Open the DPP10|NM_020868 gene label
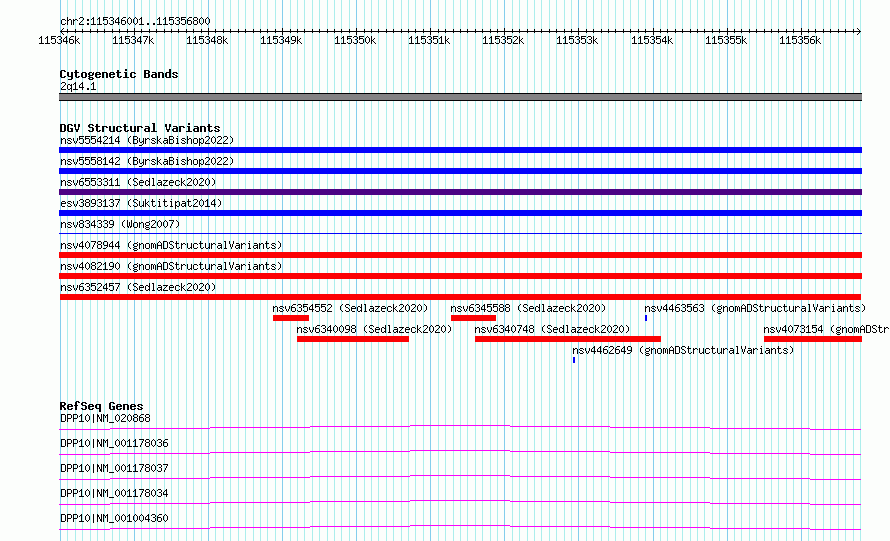890x541 pixels. pos(106,418)
